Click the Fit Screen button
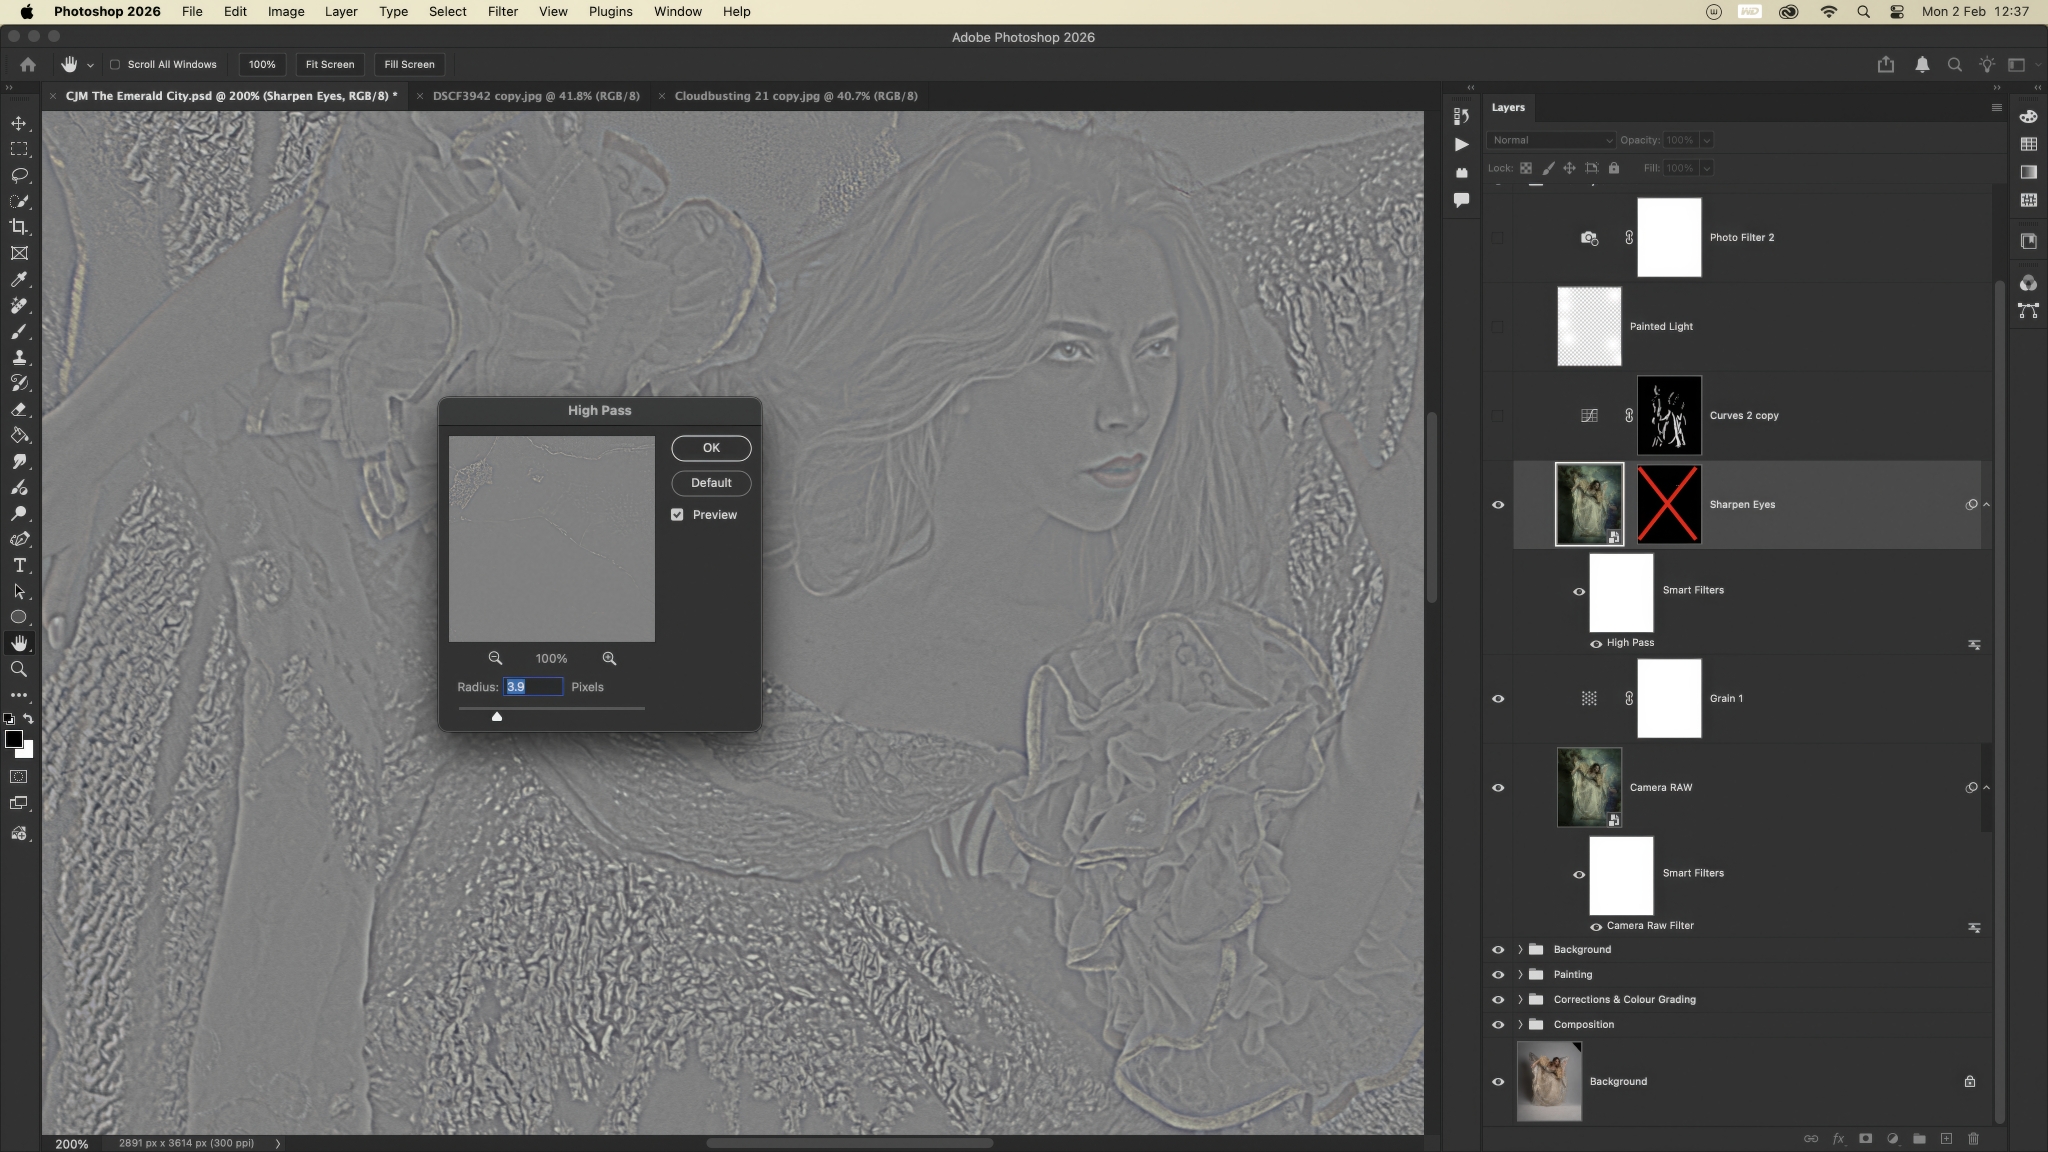 tap(329, 64)
